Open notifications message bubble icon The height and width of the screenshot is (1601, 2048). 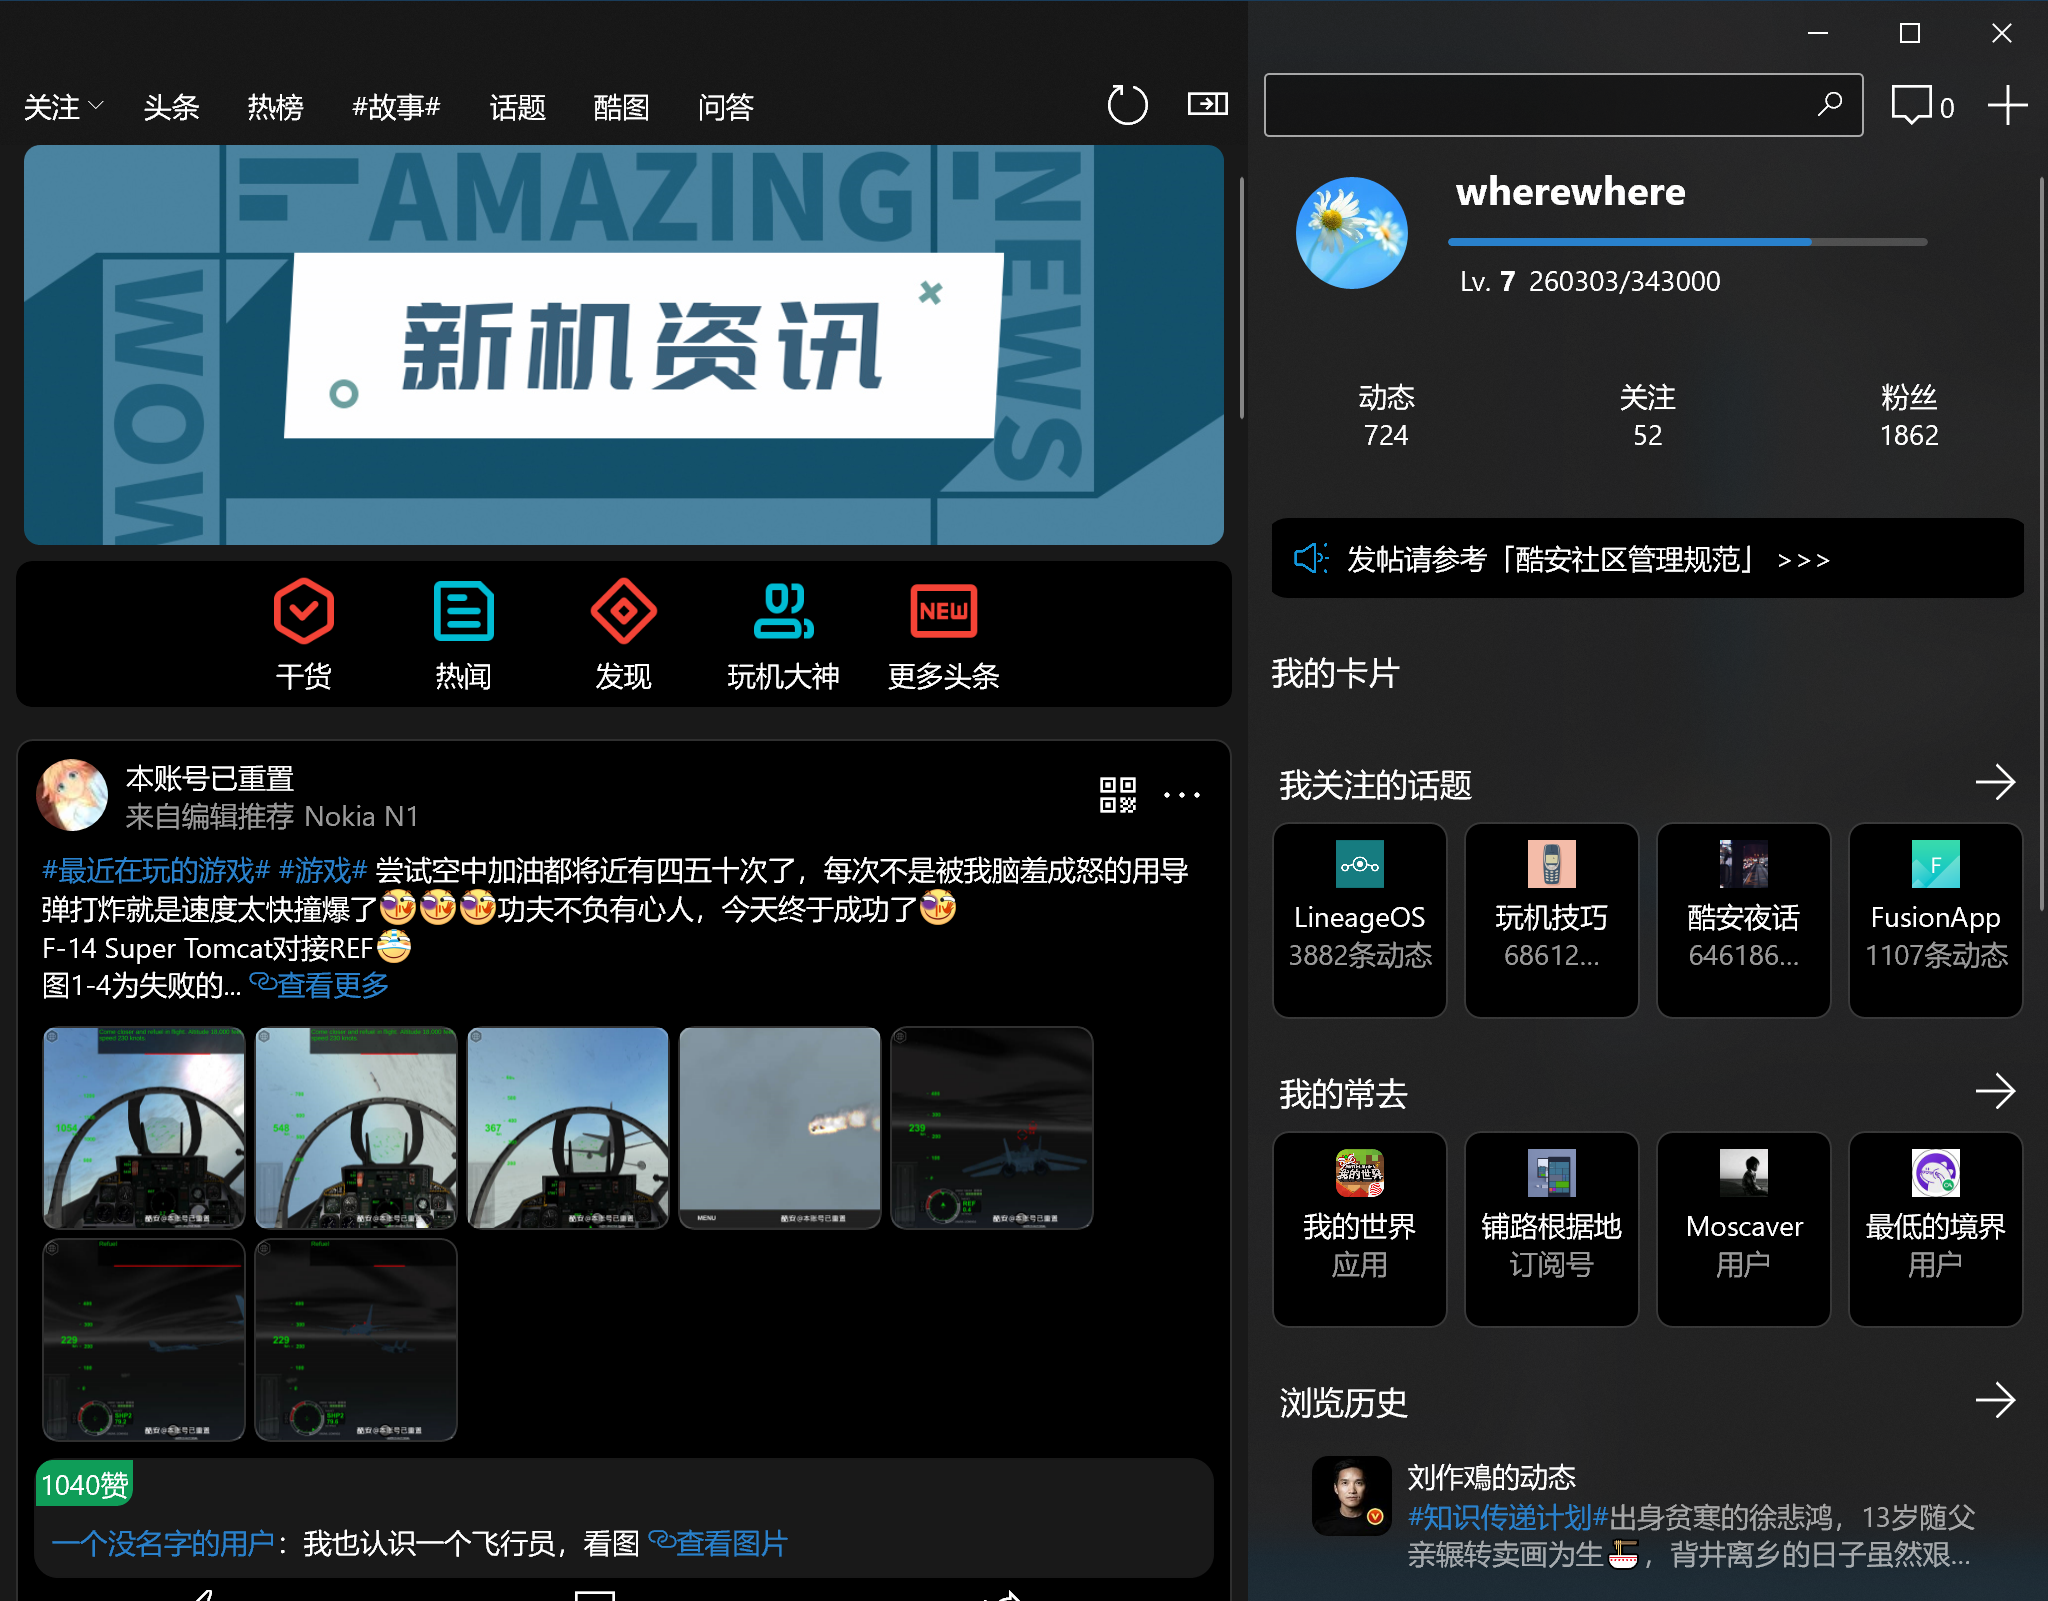pyautogui.click(x=1911, y=105)
